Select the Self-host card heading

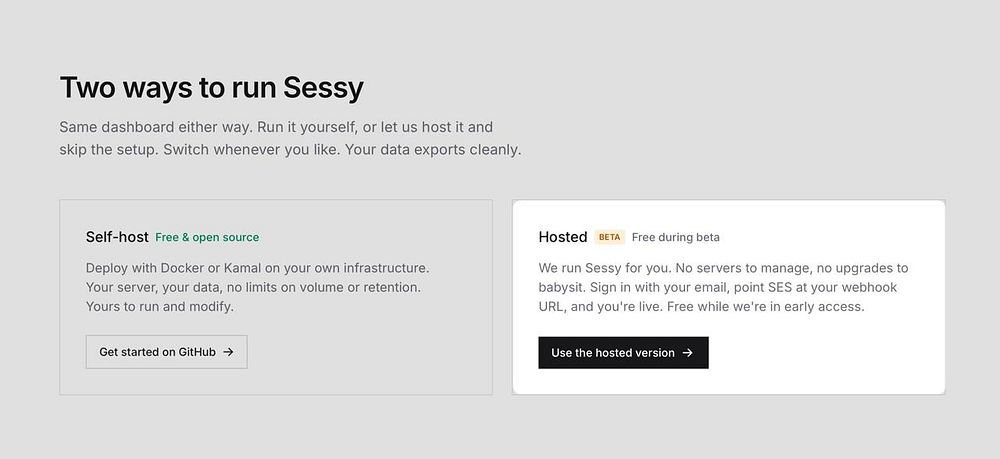click(x=117, y=237)
